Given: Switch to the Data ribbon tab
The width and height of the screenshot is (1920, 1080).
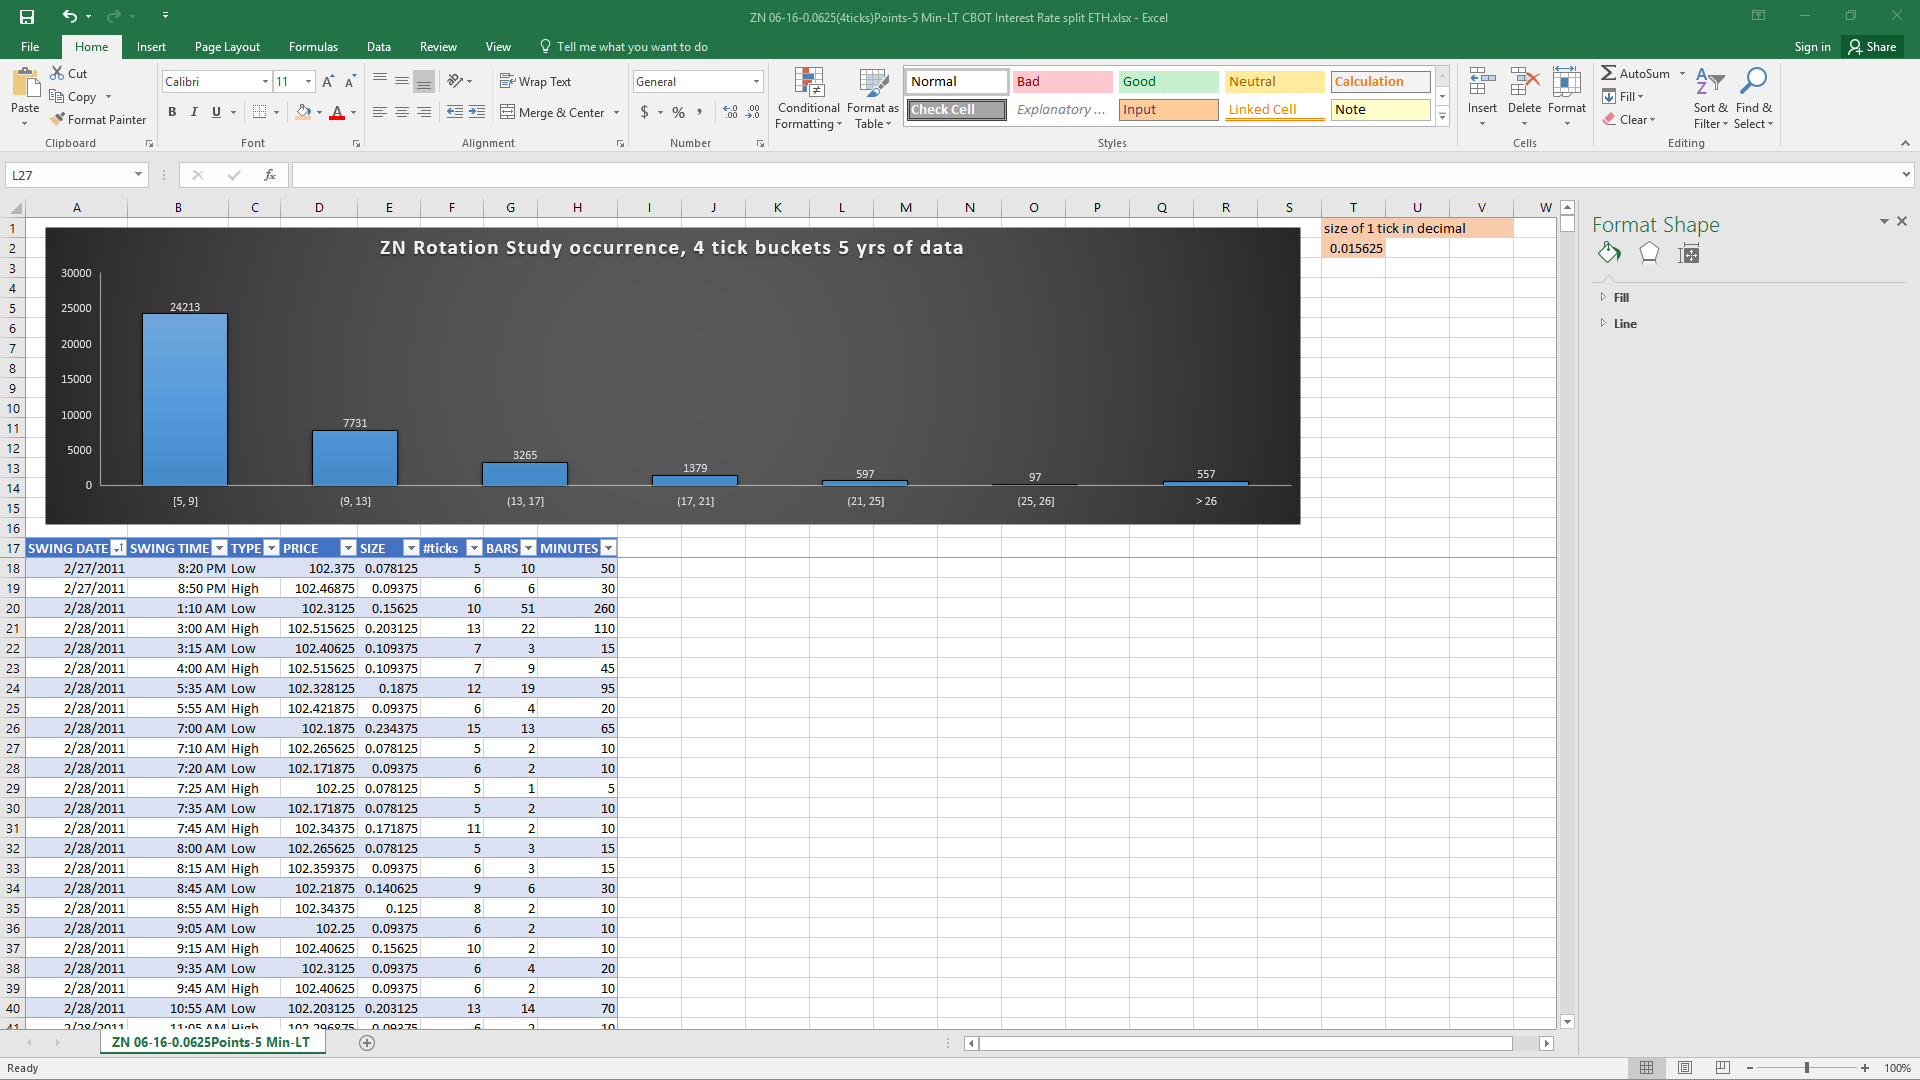Looking at the screenshot, I should point(378,46).
